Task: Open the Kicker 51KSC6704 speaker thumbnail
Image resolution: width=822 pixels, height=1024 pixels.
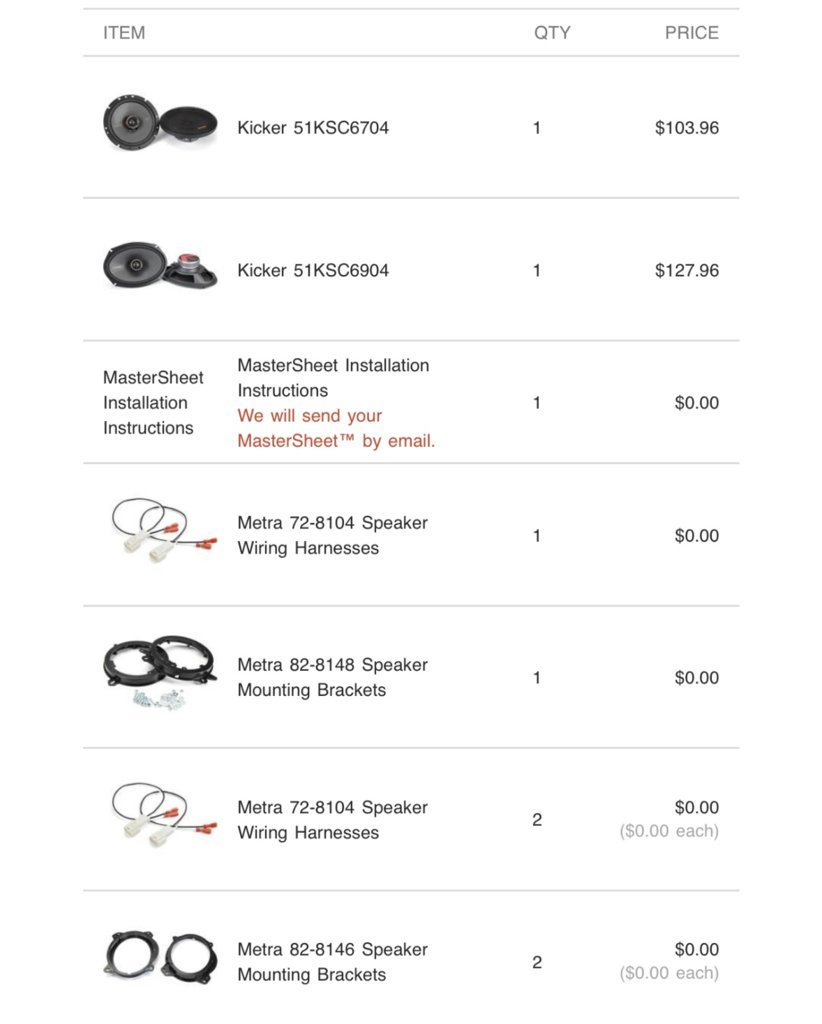Action: pyautogui.click(x=160, y=122)
